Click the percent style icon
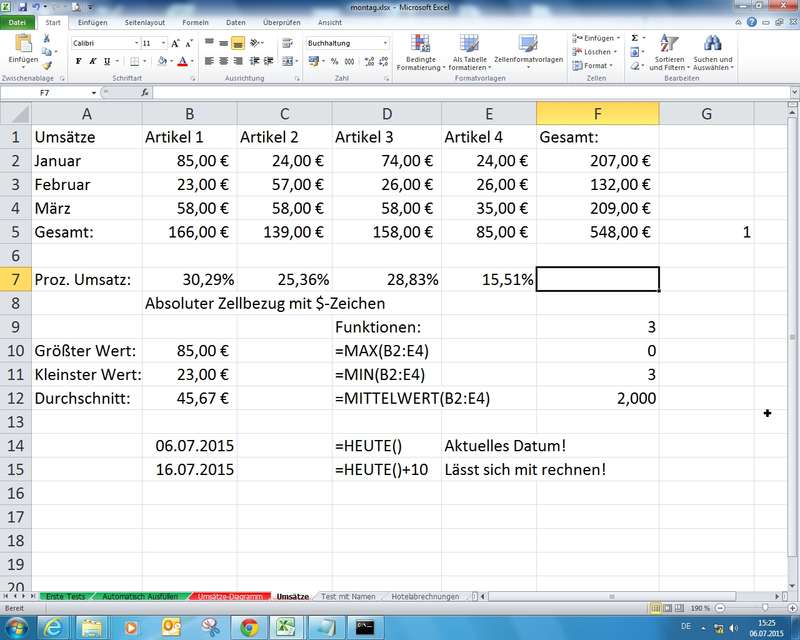Screen dimensions: 800x640 [x=332, y=61]
